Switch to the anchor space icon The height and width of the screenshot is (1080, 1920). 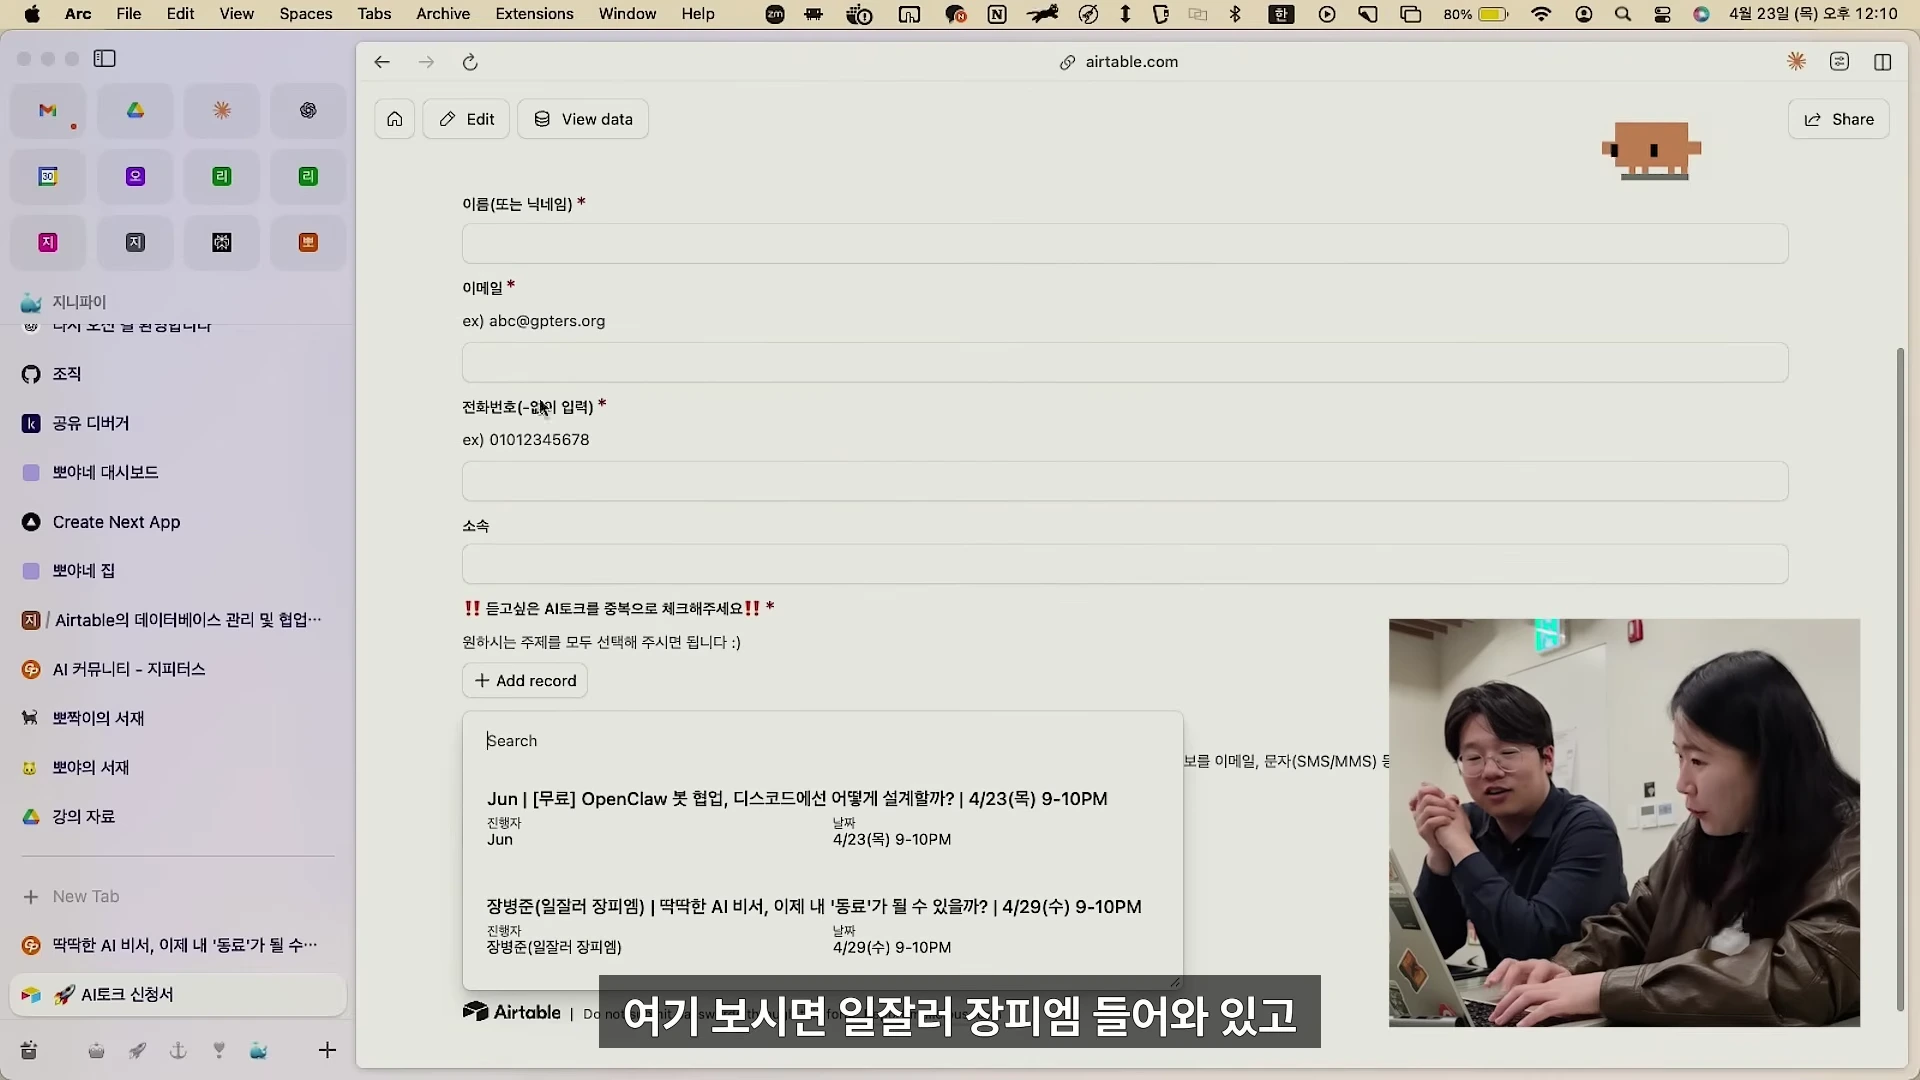click(178, 1050)
